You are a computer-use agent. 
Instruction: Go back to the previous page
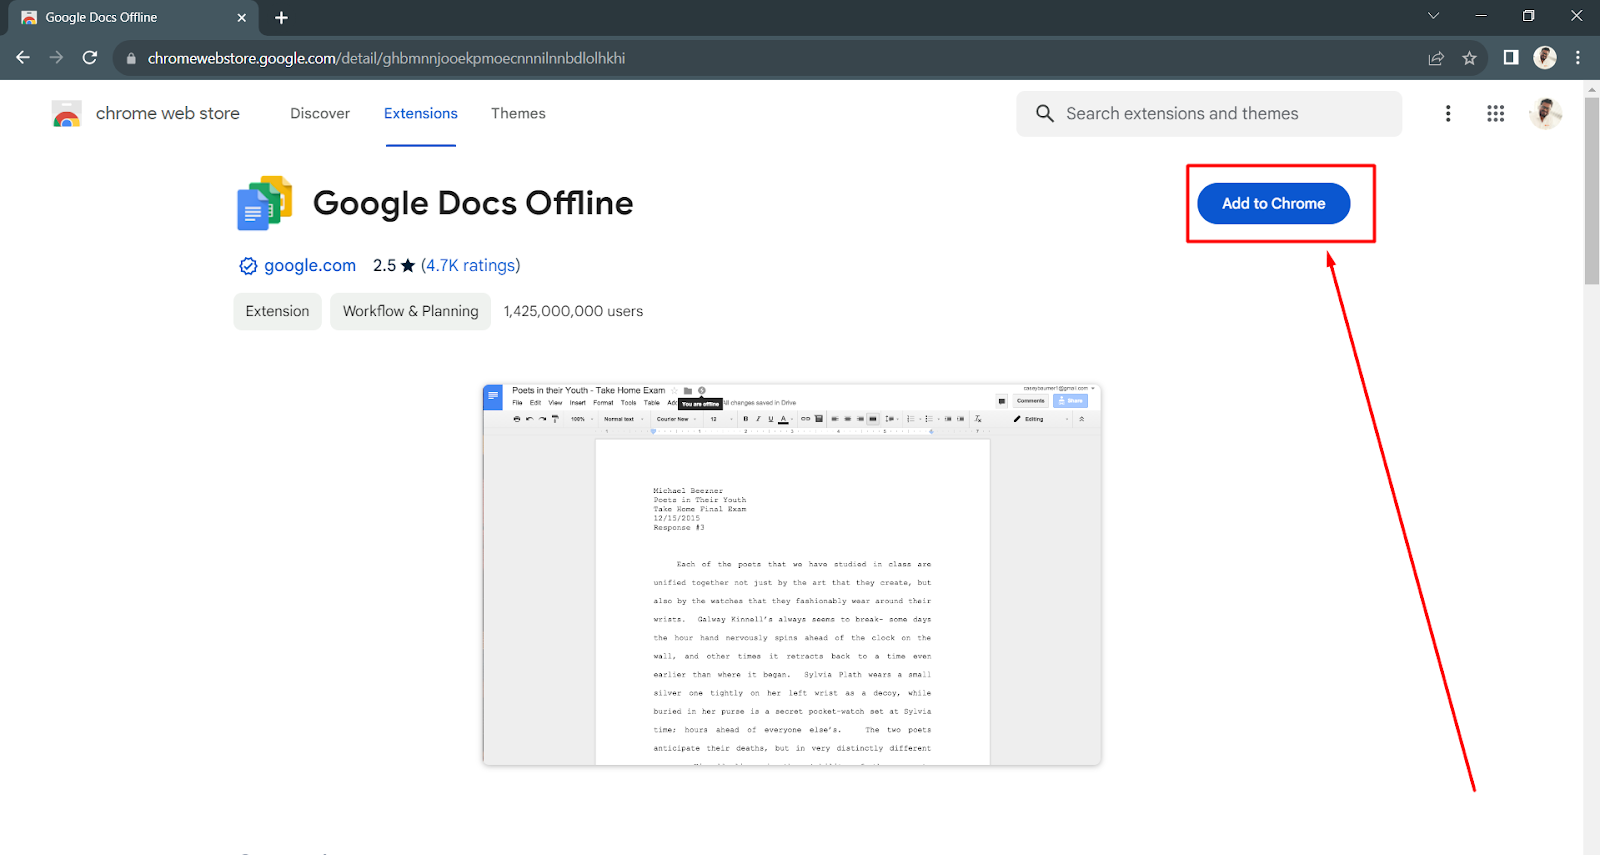[x=23, y=58]
